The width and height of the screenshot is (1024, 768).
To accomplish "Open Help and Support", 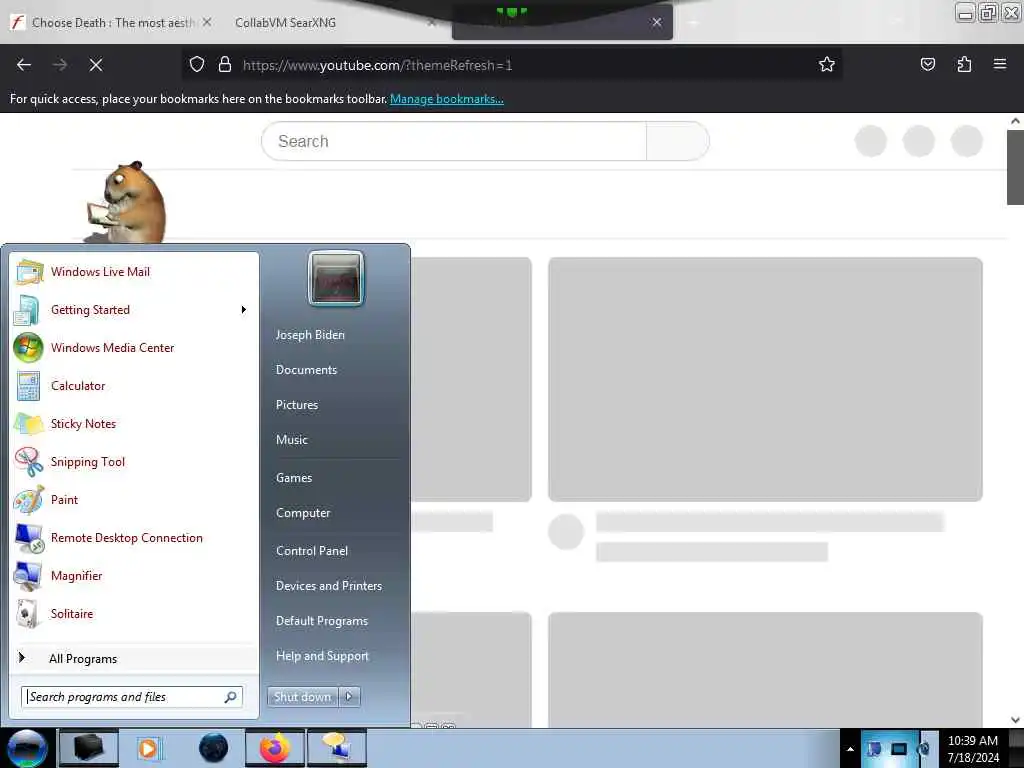I will (322, 656).
